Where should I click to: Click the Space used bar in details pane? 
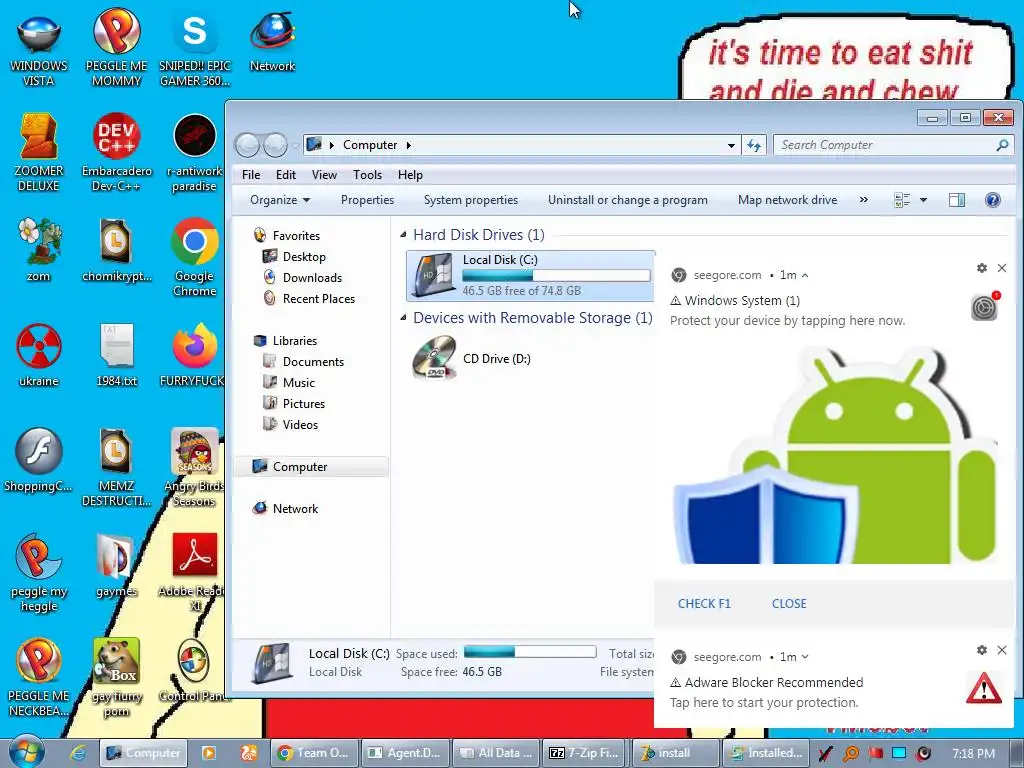pos(530,652)
